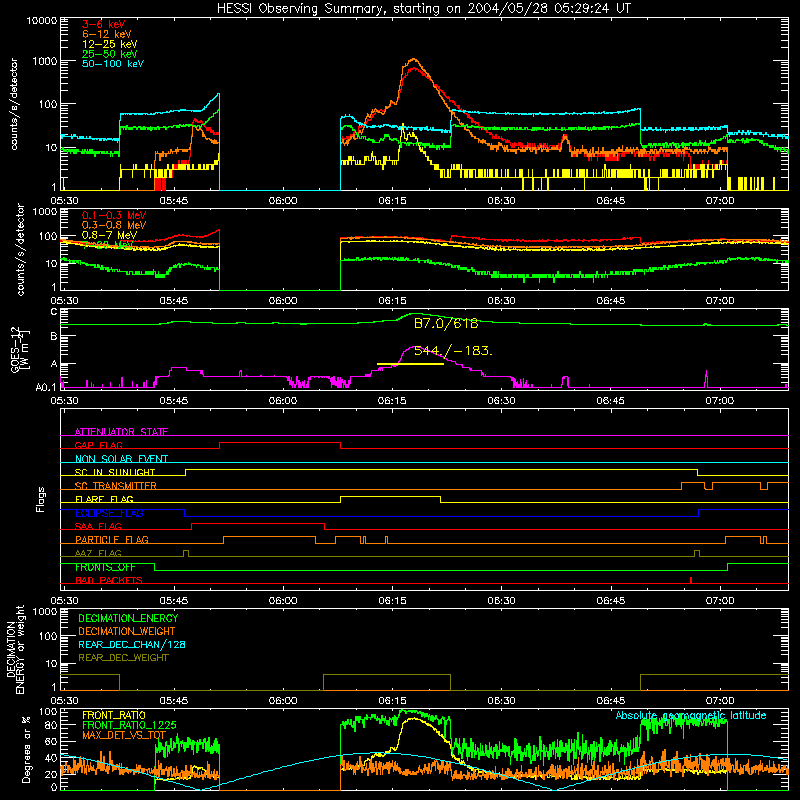Select the BAD_PACKETS flag label

click(109, 580)
